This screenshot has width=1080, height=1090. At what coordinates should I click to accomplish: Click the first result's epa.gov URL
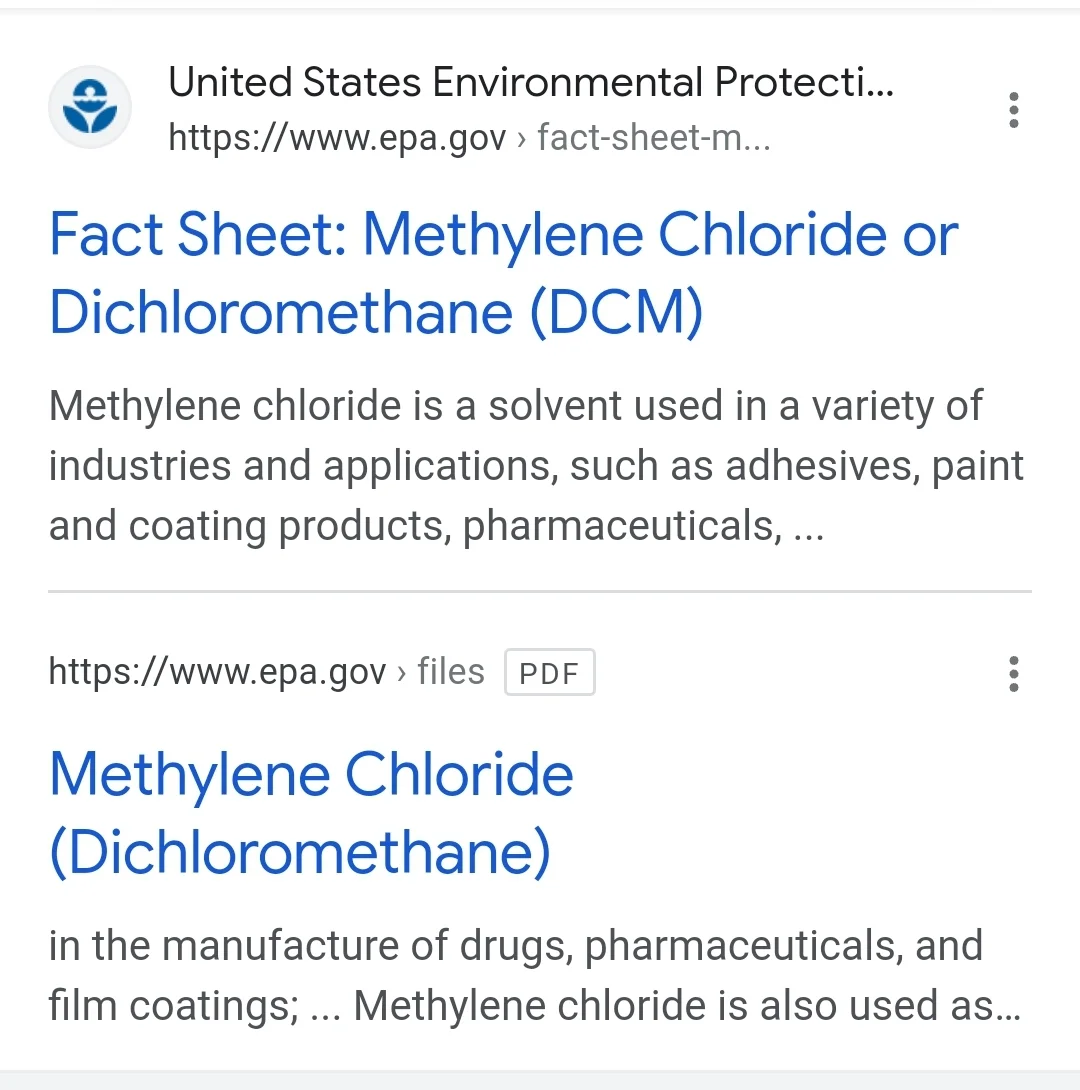[x=337, y=138]
